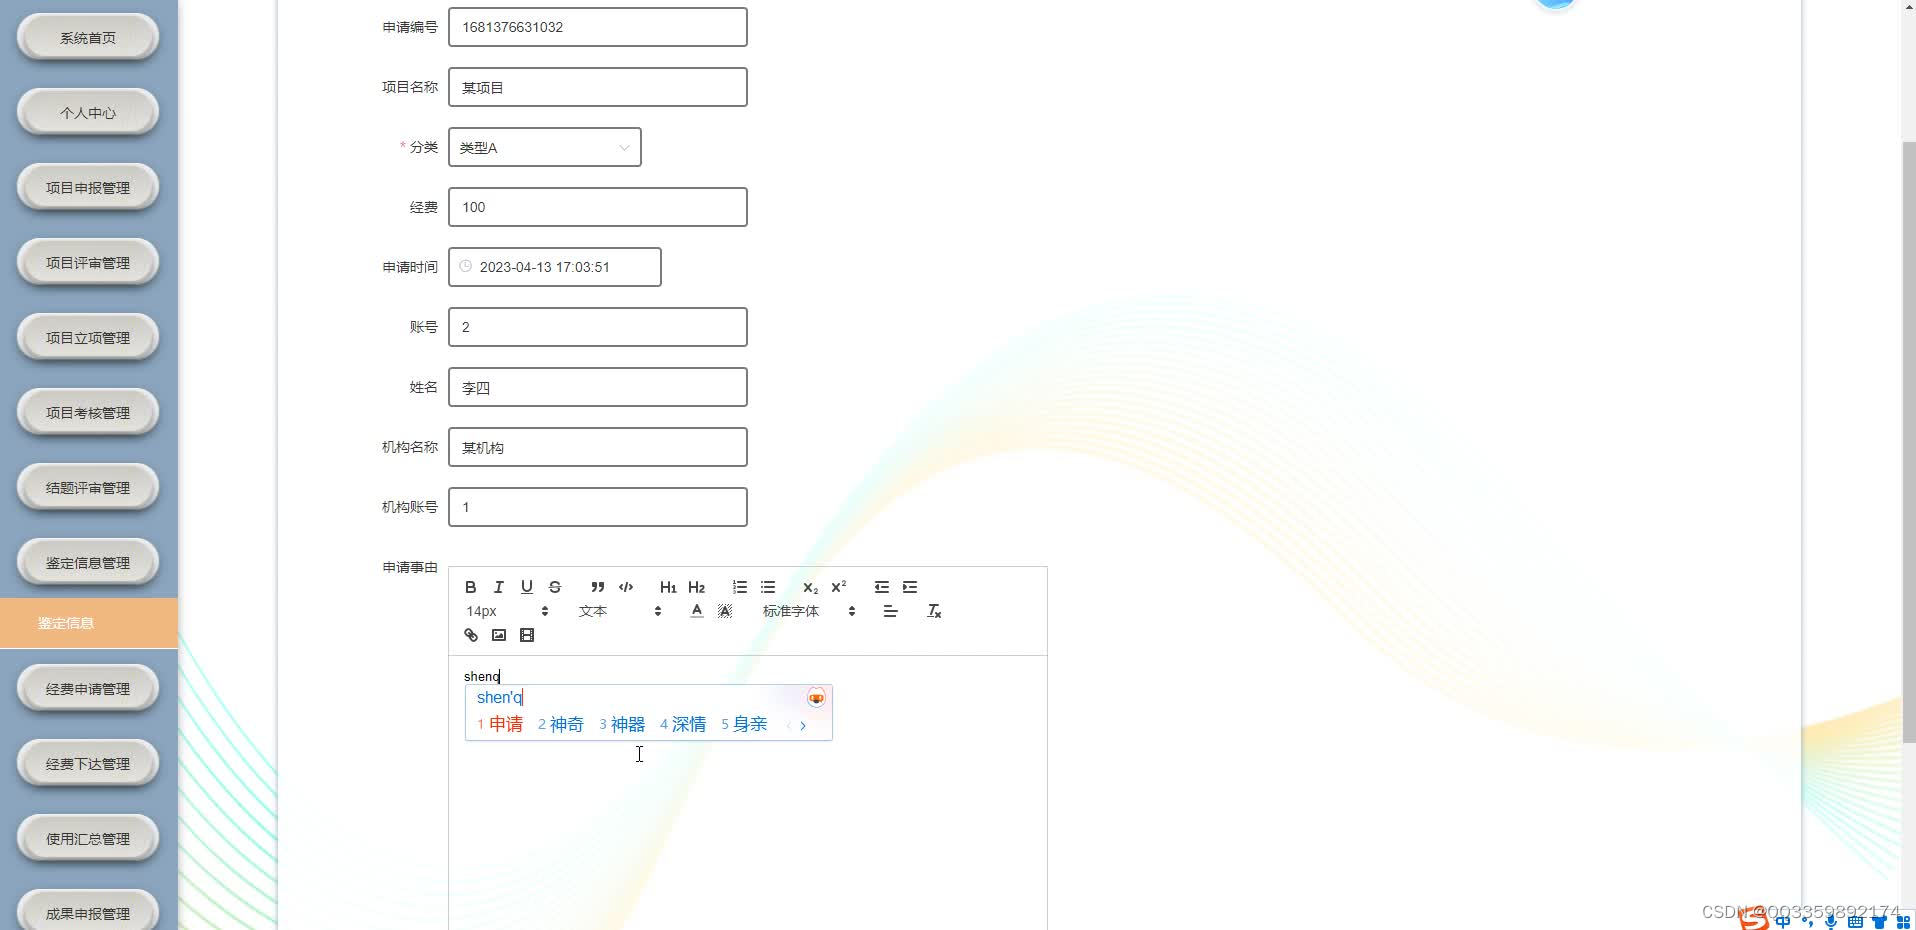Click the 申请编号 input field
Screen dimensions: 1916x930
coord(597,27)
